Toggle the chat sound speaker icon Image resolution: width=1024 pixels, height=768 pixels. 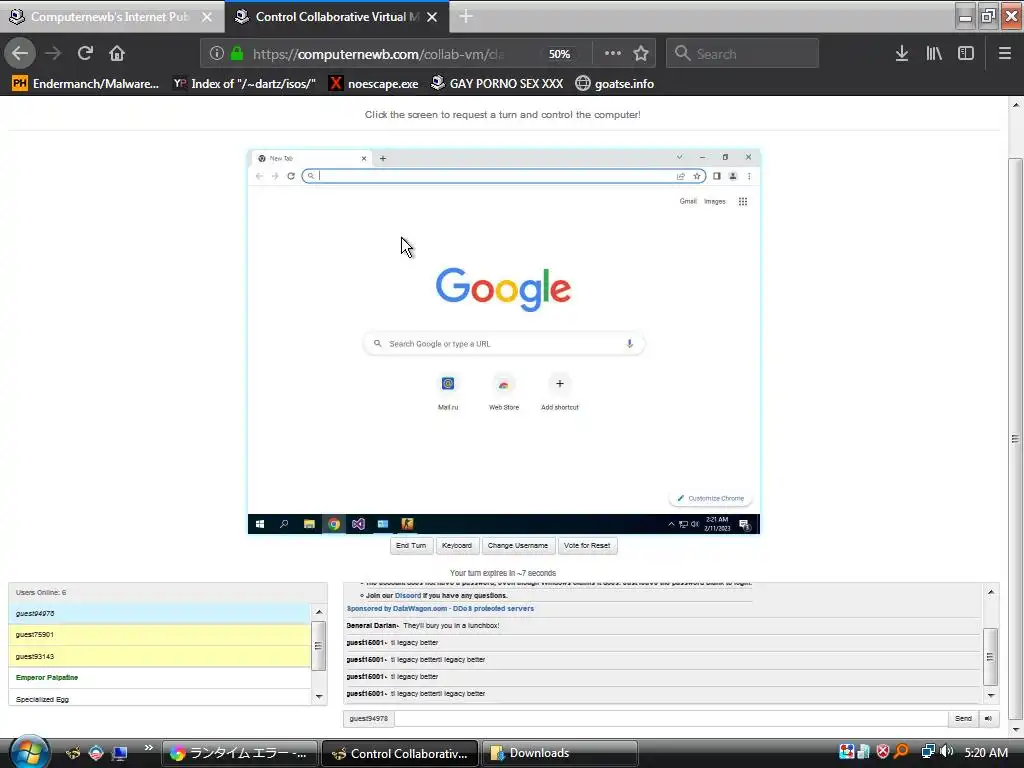989,718
